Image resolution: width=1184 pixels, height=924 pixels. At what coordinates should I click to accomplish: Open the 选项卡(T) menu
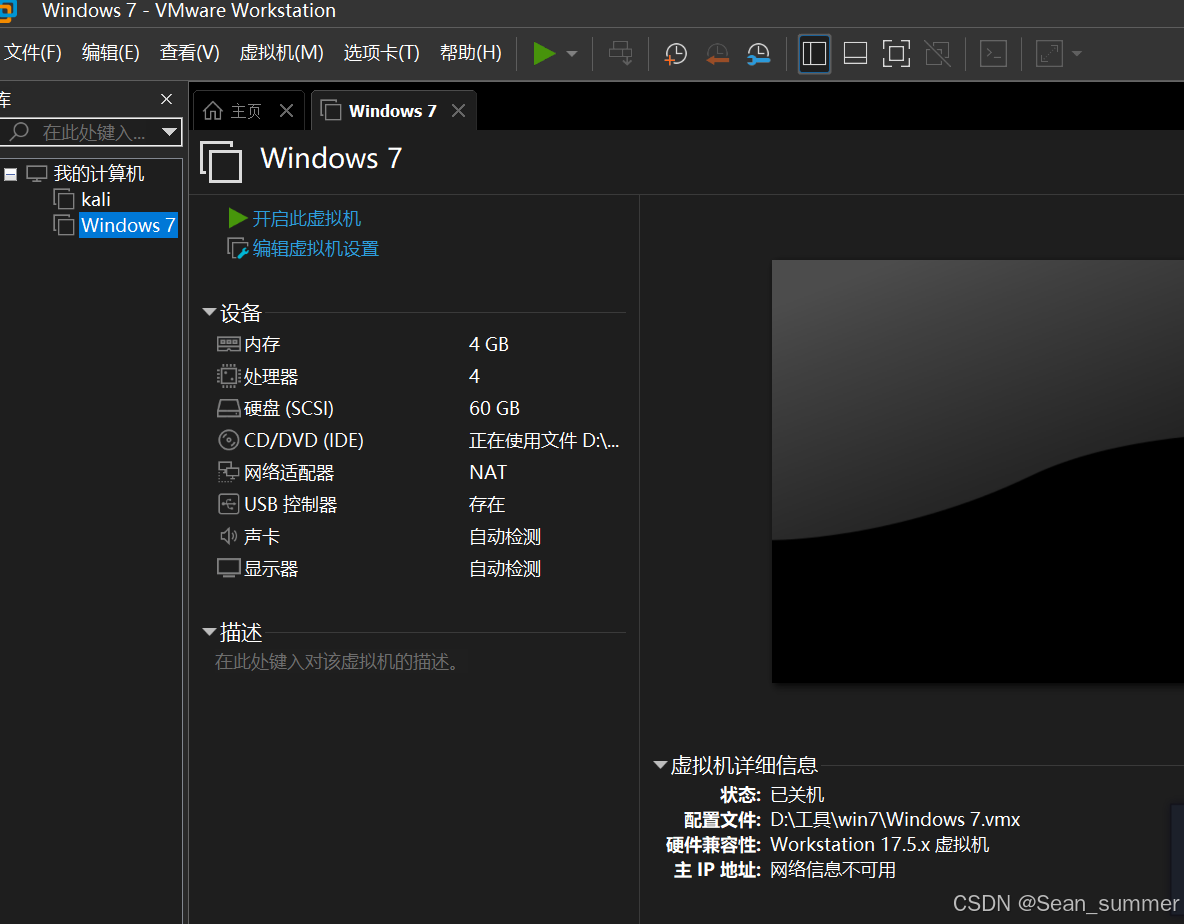381,52
